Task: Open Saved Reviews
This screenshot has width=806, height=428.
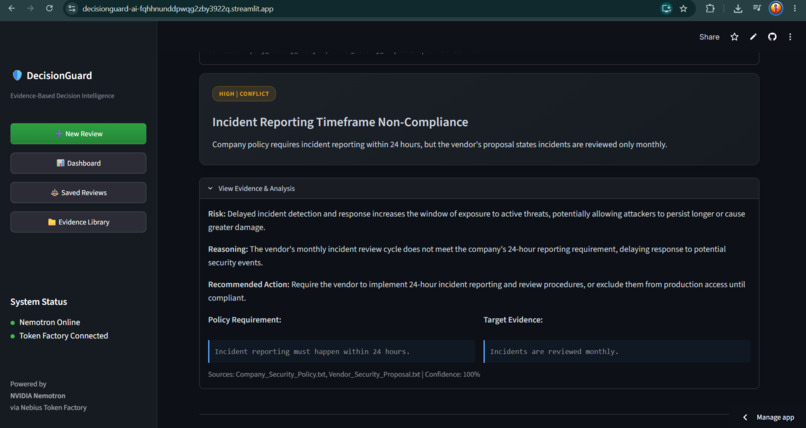Action: coord(78,193)
